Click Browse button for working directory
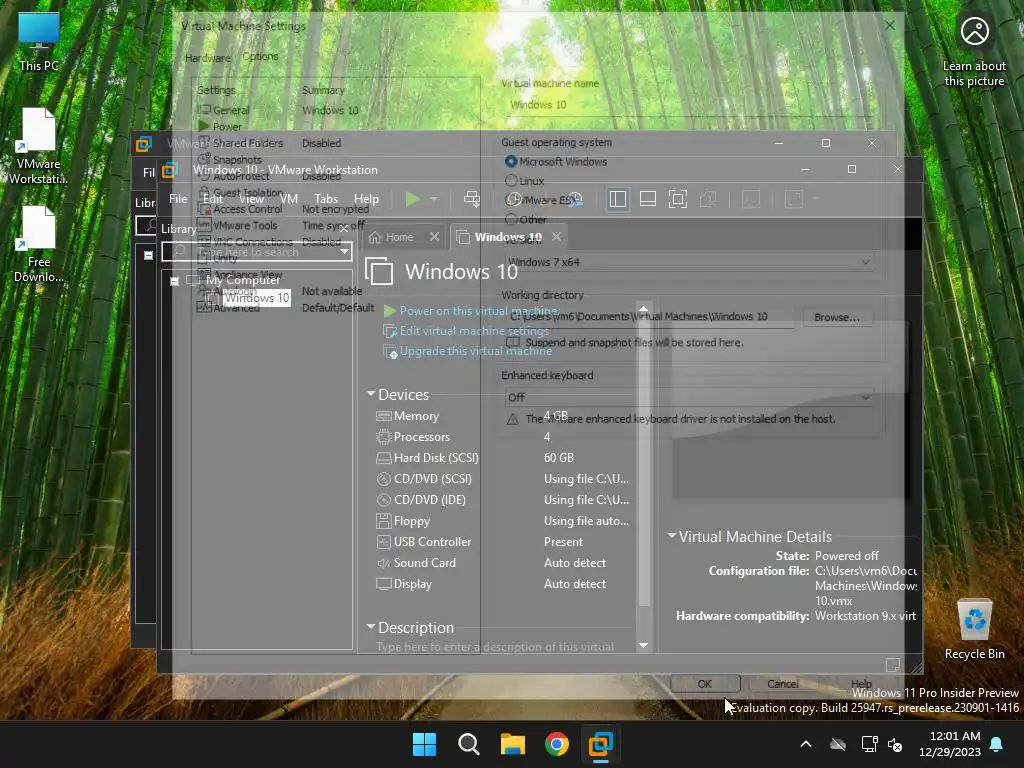 pyautogui.click(x=837, y=317)
